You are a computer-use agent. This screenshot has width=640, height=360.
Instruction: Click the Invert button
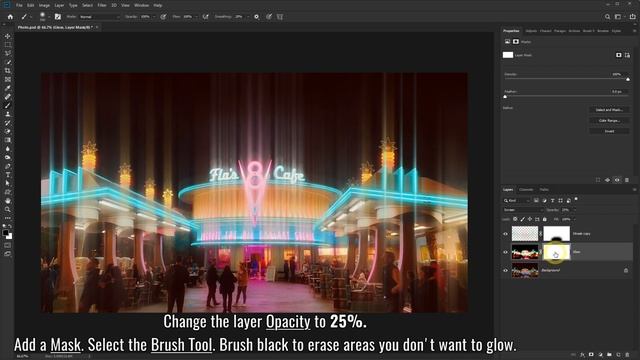tap(609, 131)
